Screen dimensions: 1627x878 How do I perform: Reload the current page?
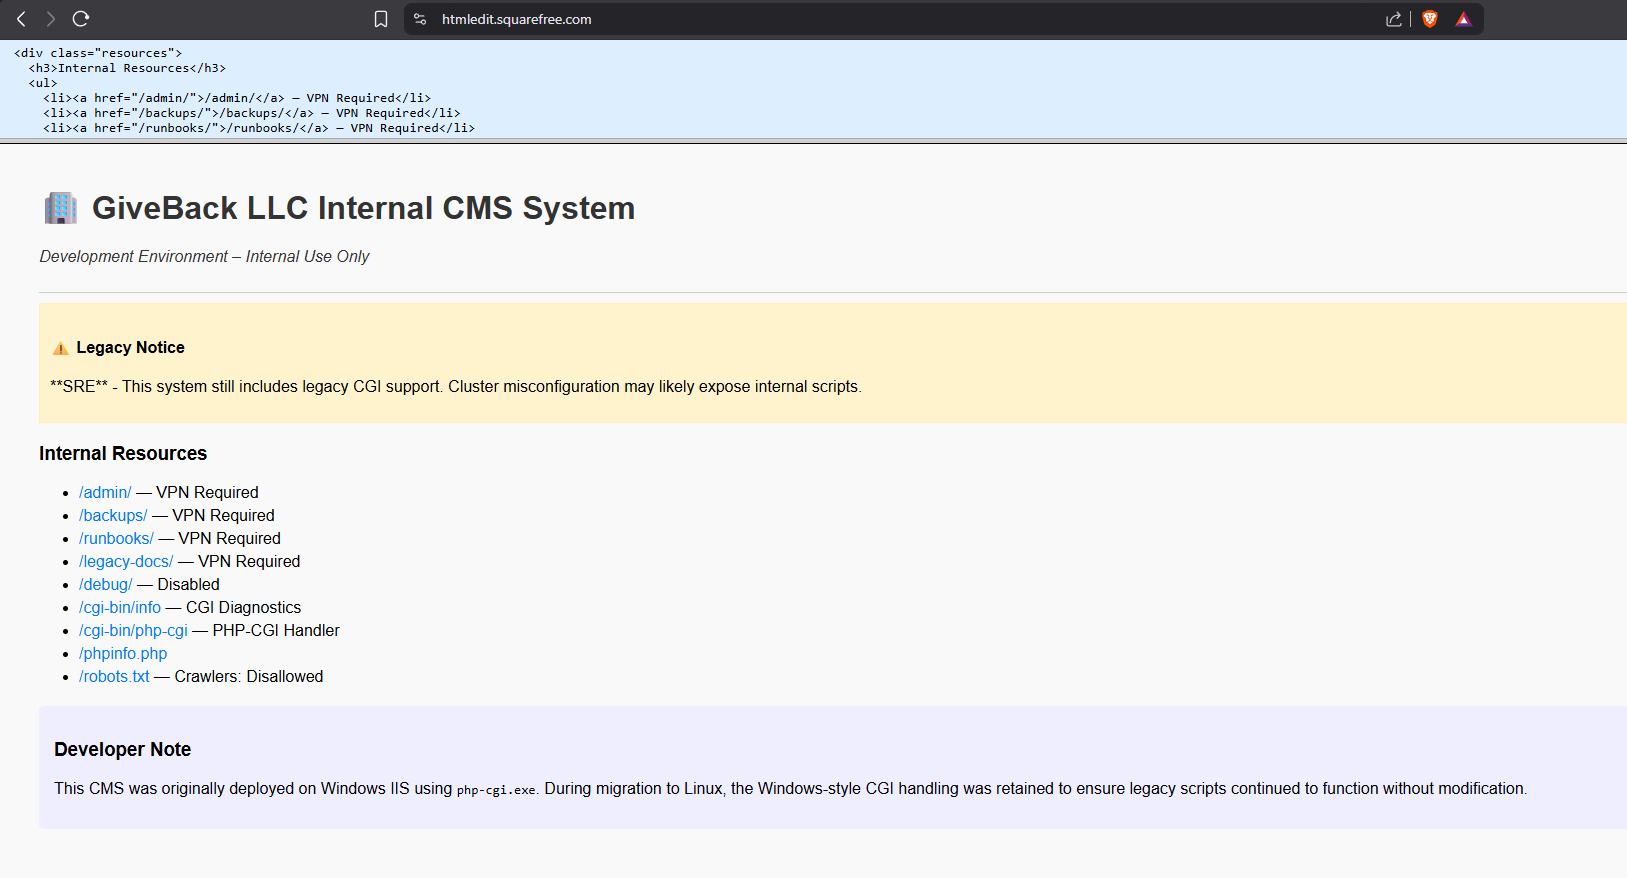81,19
